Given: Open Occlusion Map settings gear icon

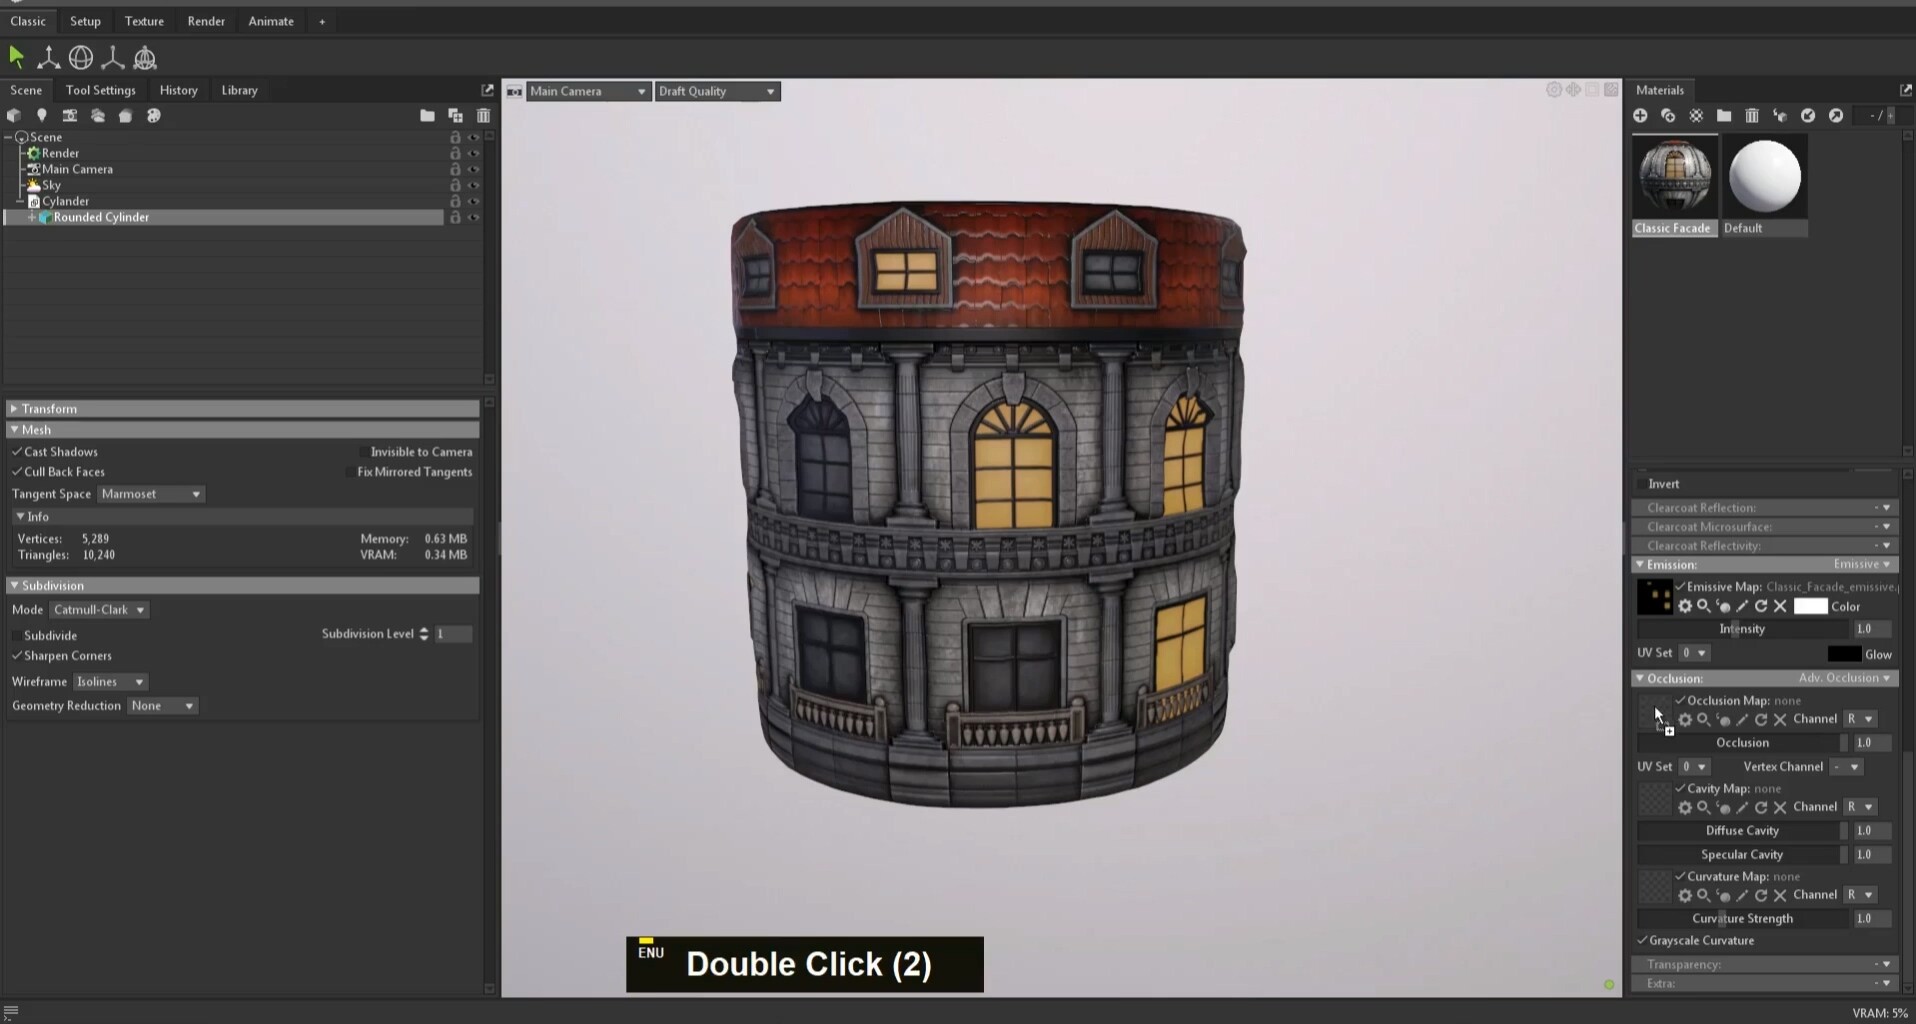Looking at the screenshot, I should (1685, 719).
